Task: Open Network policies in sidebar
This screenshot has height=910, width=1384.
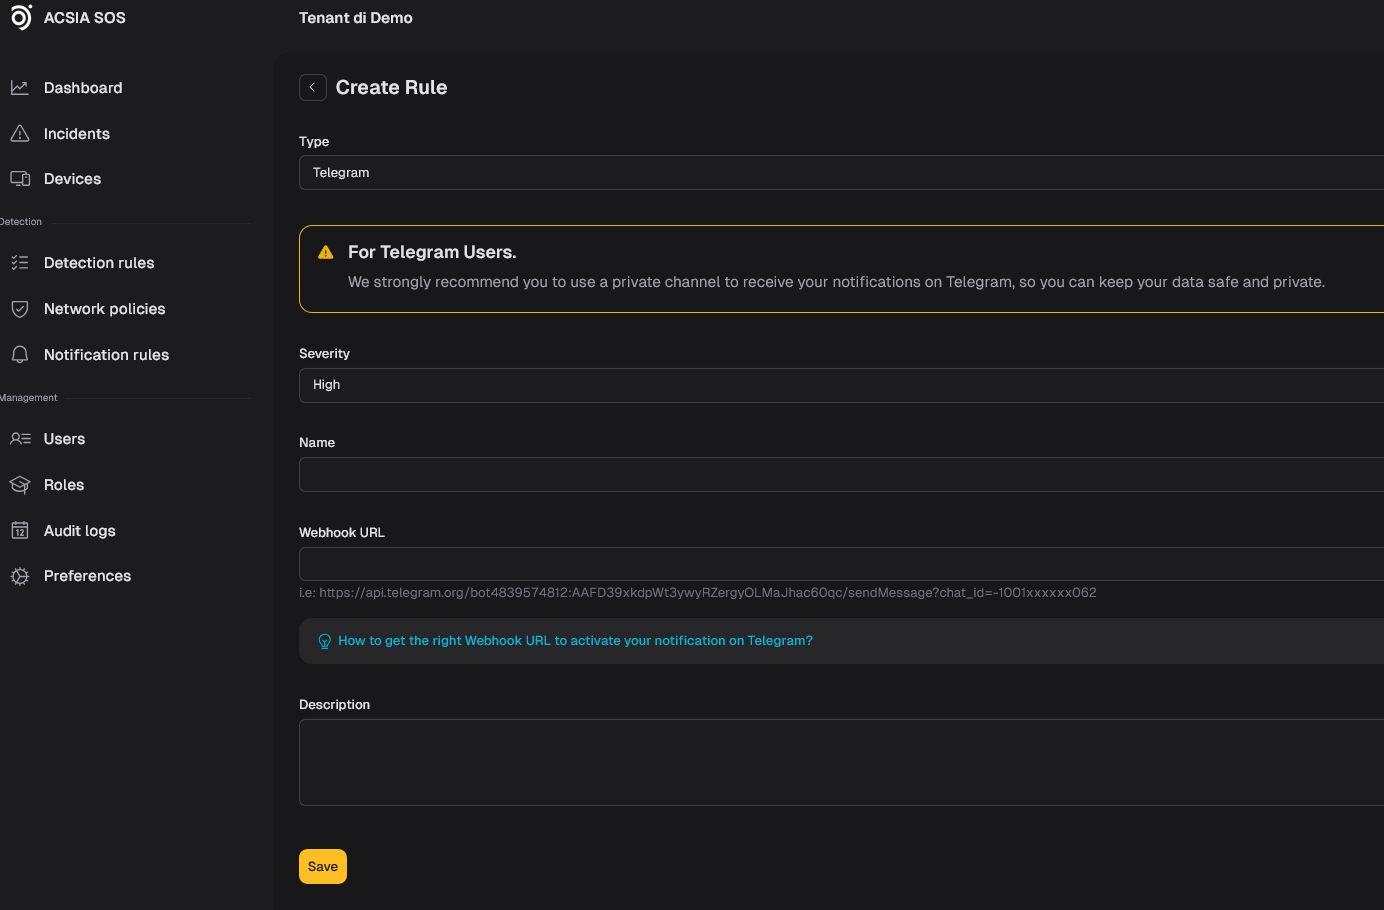Action: click(x=104, y=309)
